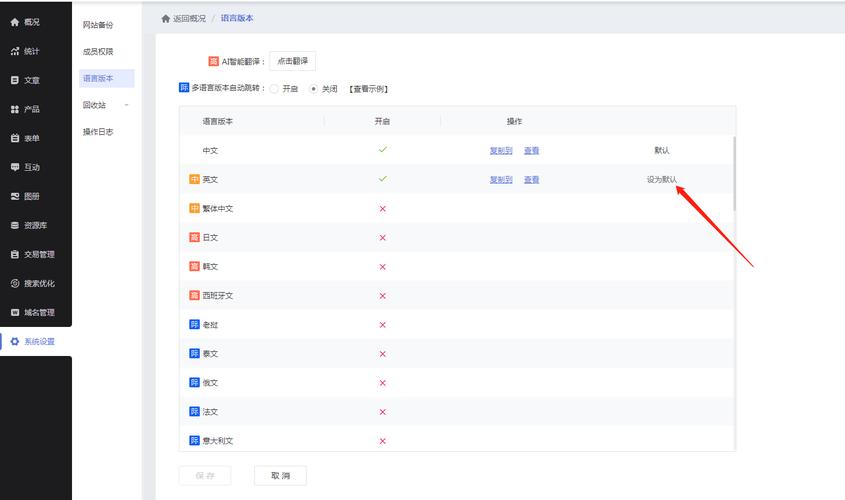Open 成员权限 in the settings submenu
845x500 pixels.
point(98,52)
